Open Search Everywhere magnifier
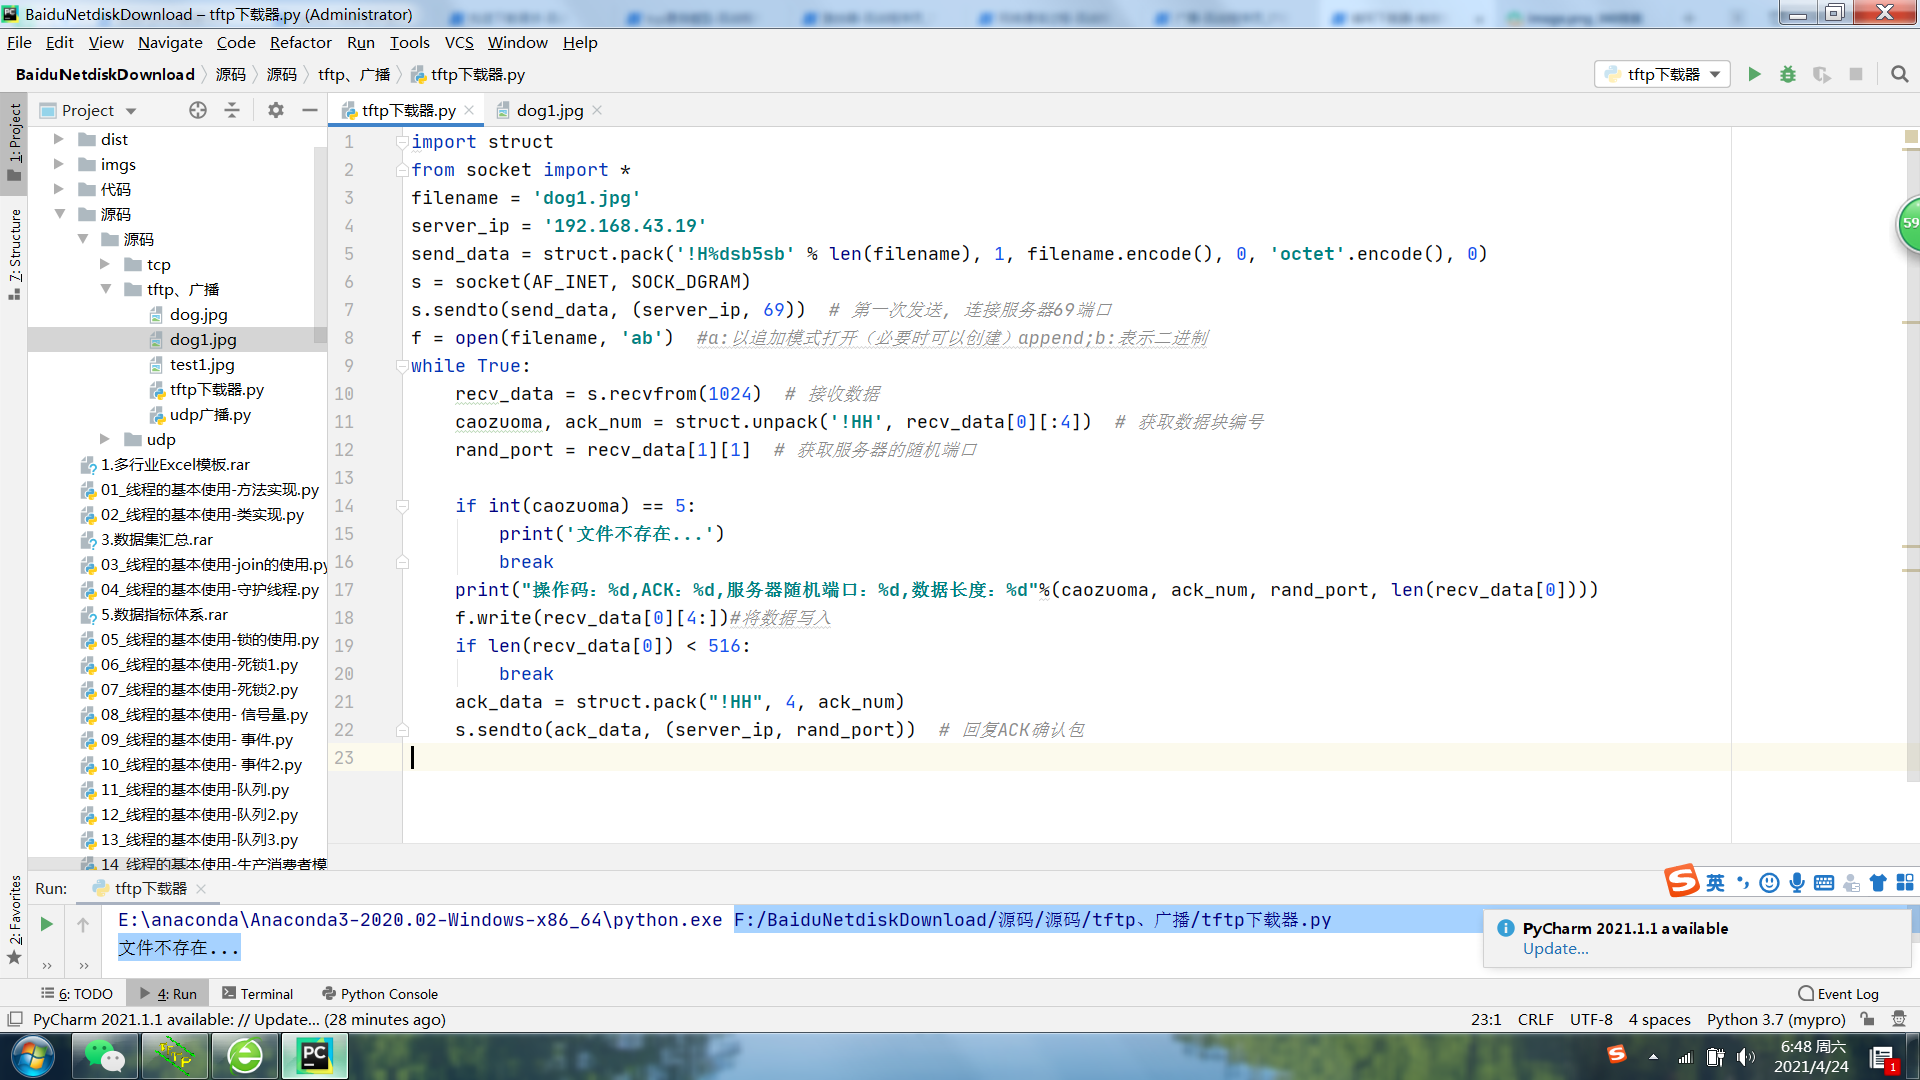Viewport: 1920px width, 1080px height. [x=1900, y=75]
